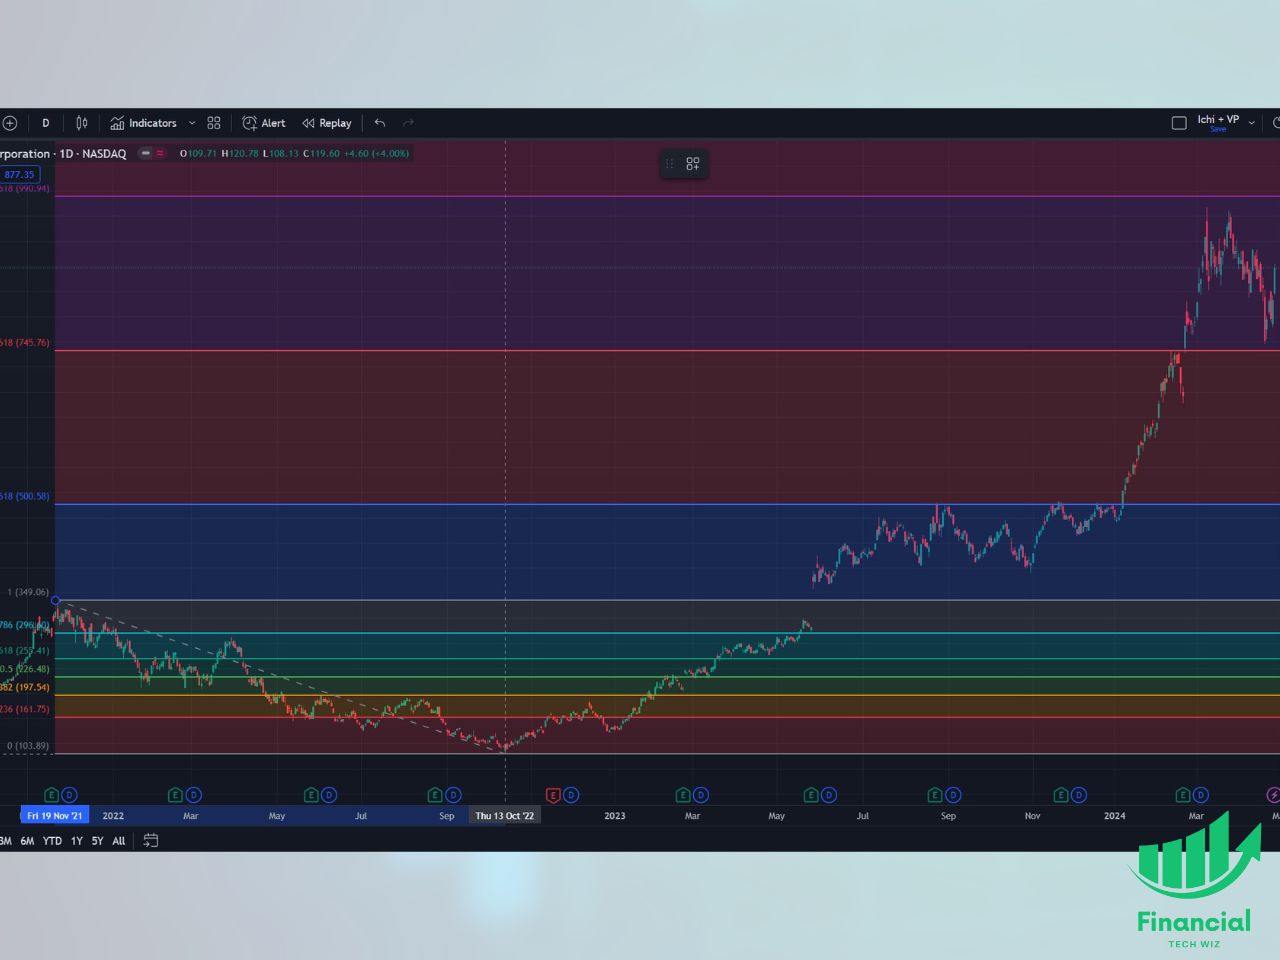
Task: Click the close value C119.60 in legend
Action: pos(321,154)
